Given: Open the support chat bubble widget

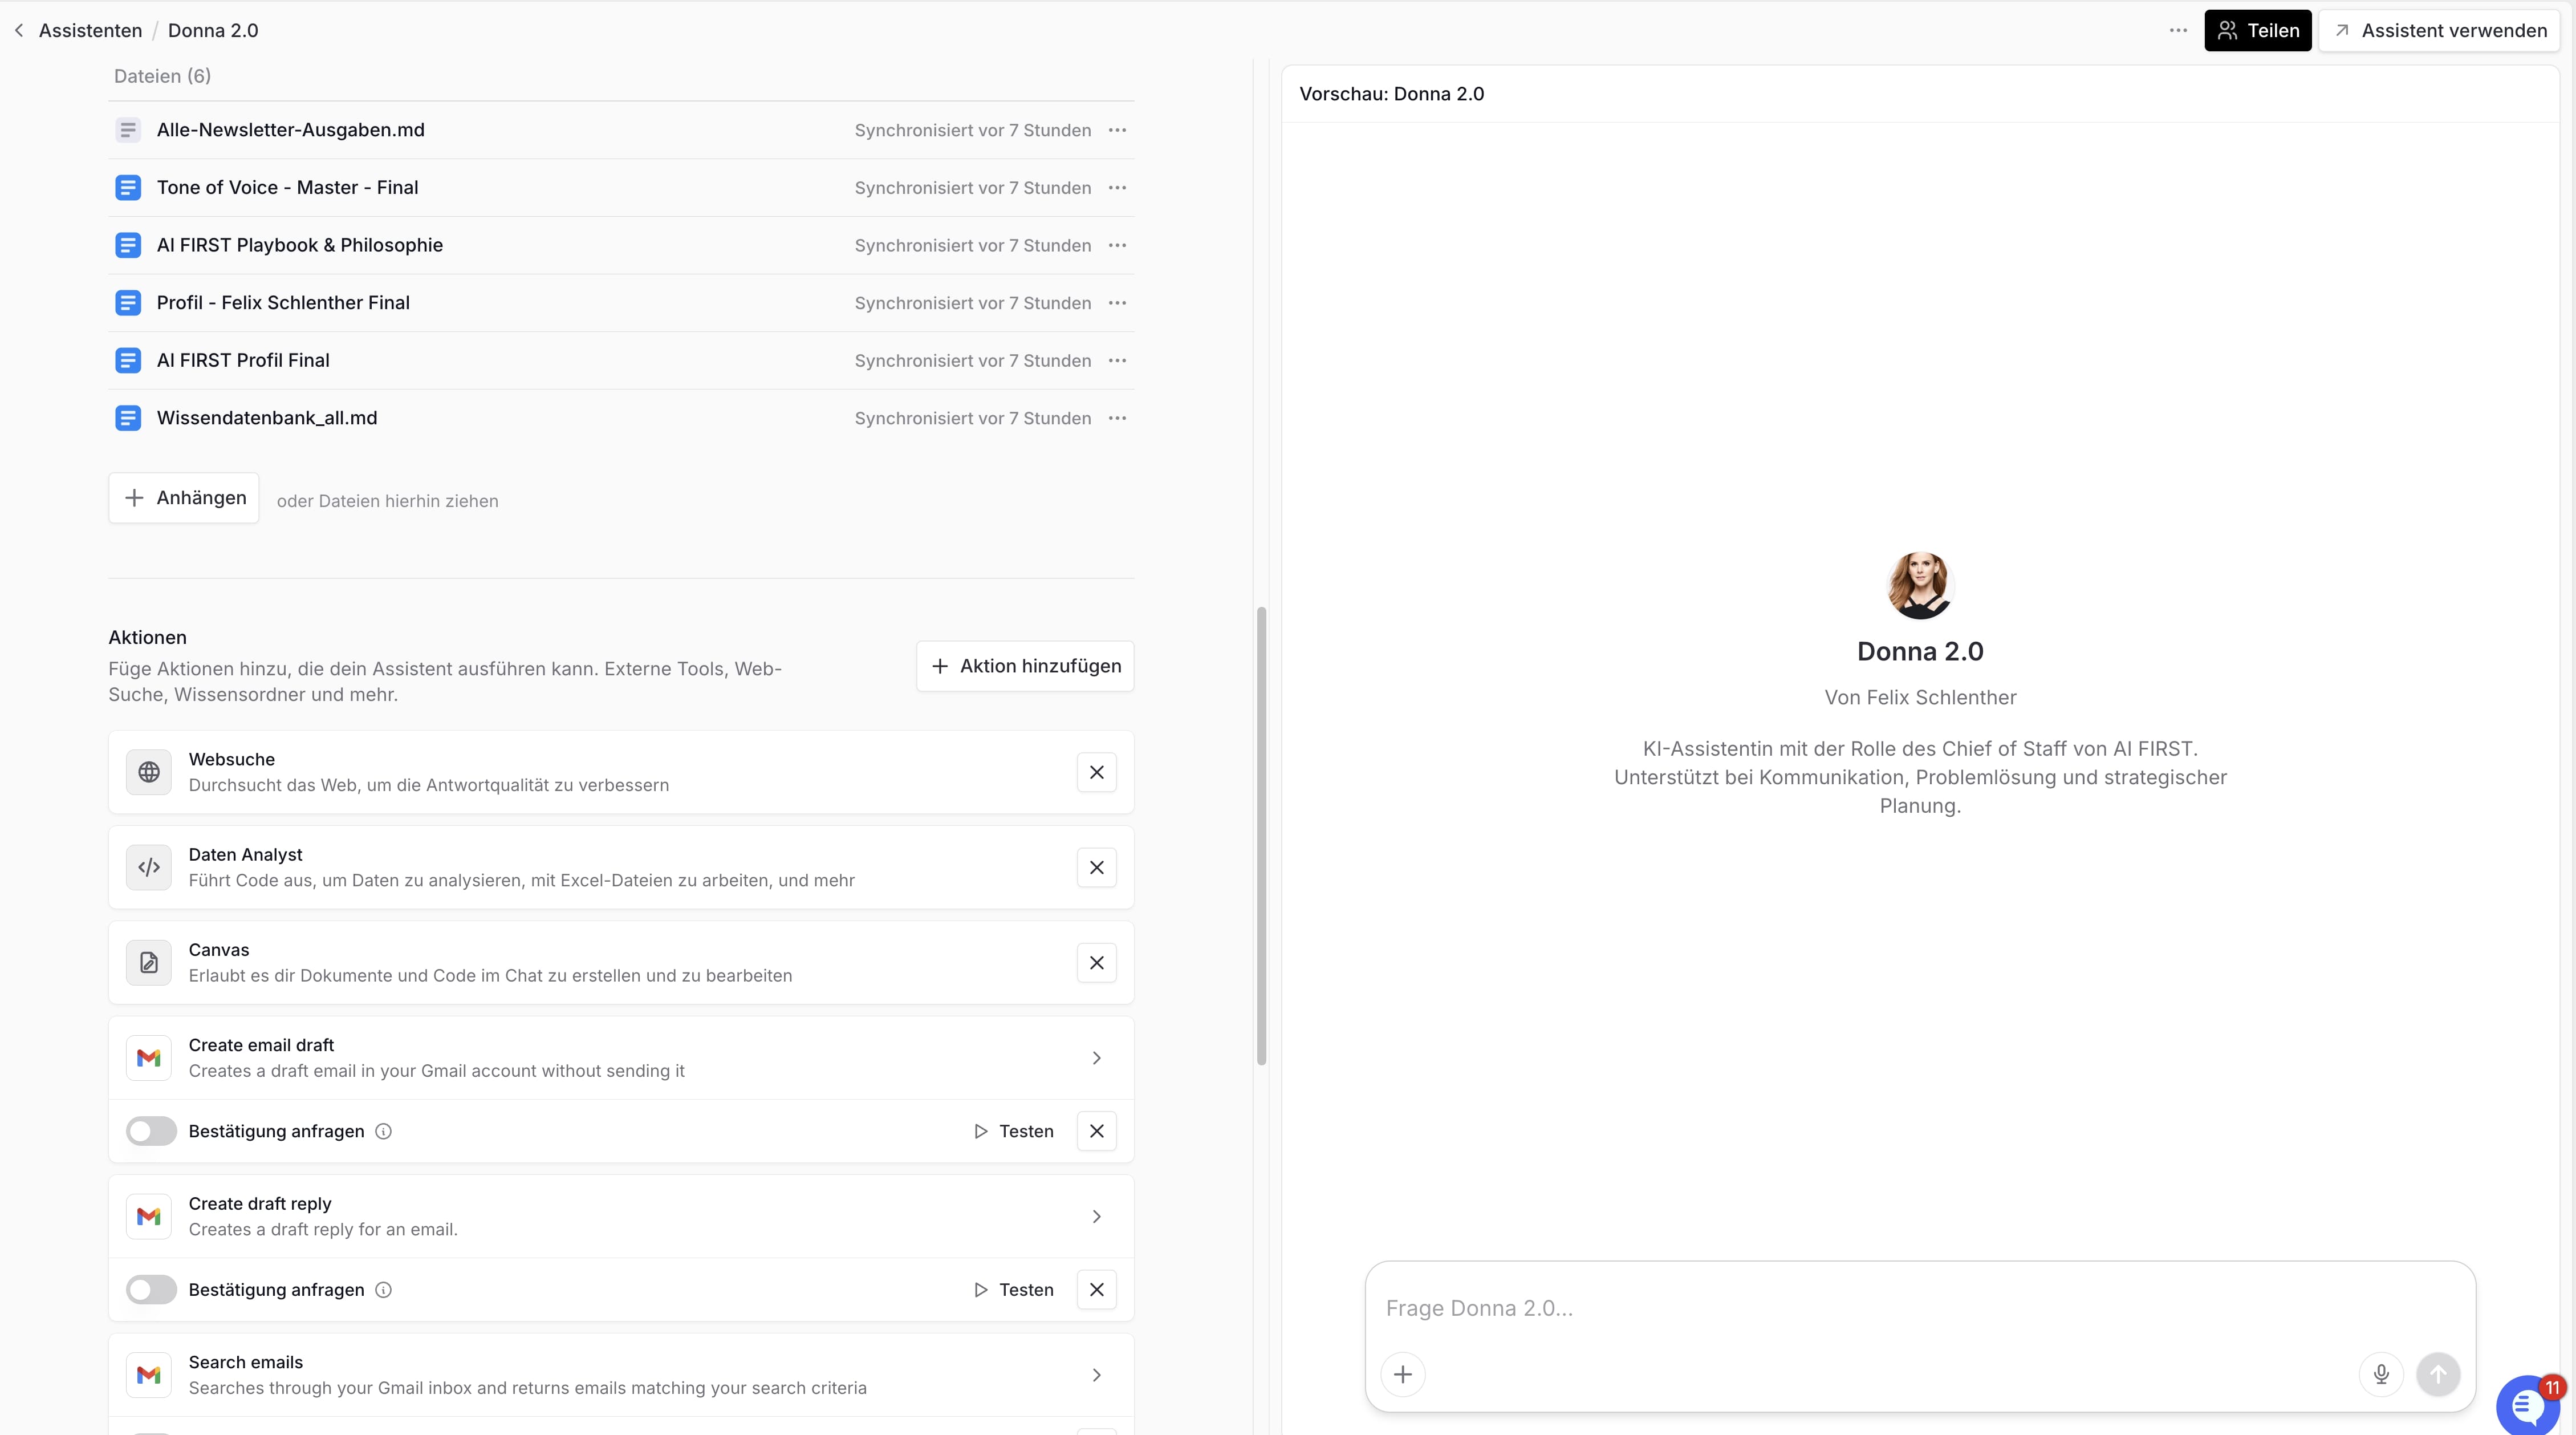Looking at the screenshot, I should pos(2527,1405).
